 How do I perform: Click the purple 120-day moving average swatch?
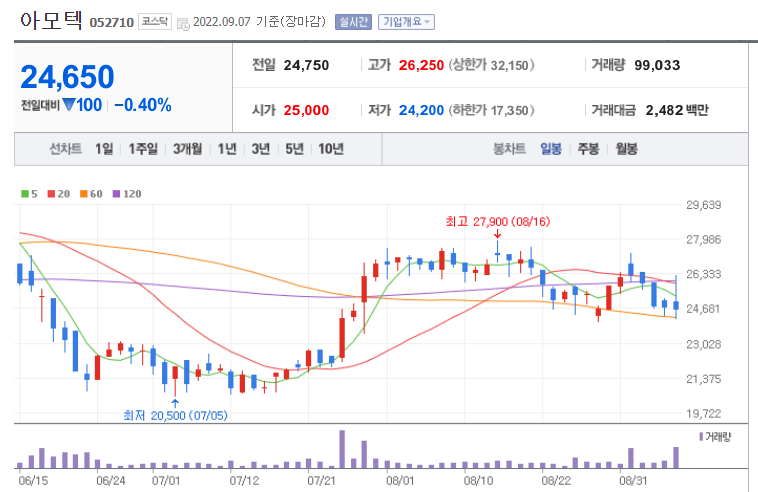tap(116, 194)
